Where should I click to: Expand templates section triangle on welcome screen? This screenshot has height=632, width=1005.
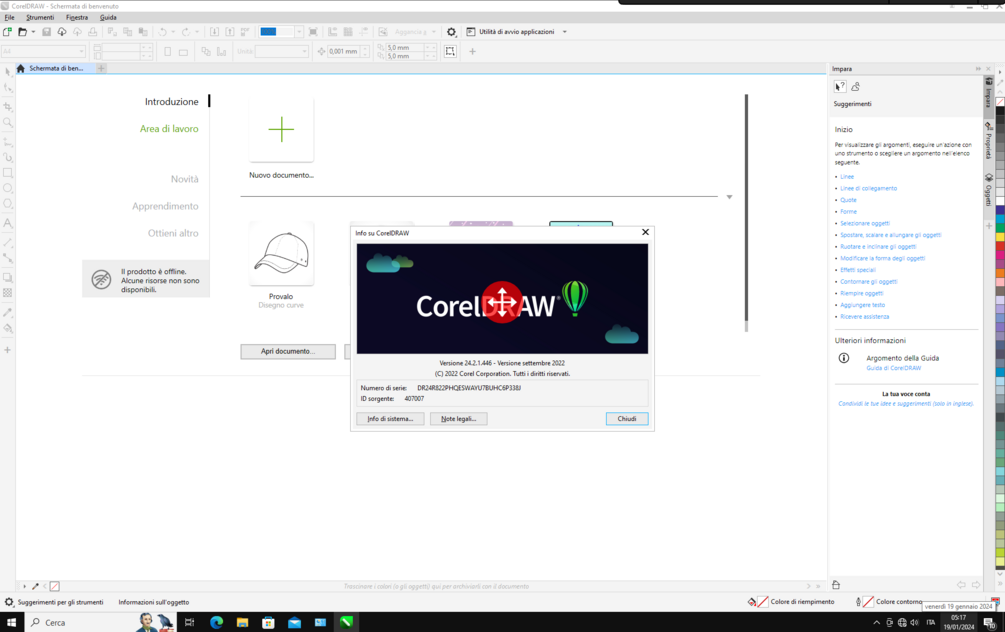(729, 197)
